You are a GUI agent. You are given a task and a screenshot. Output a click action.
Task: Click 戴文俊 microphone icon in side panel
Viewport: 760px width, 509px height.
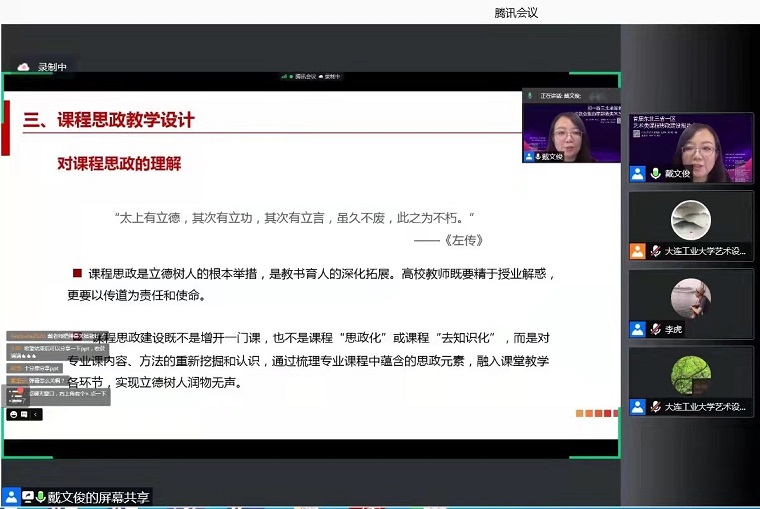tap(655, 174)
